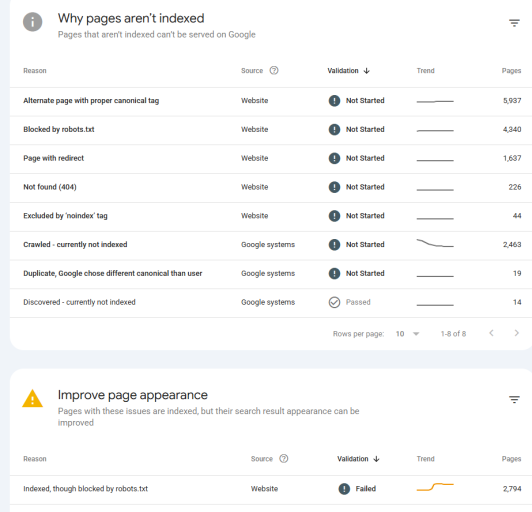Image resolution: width=532 pixels, height=512 pixels.
Task: Open Discovered - currently not indexed reason
Action: [x=79, y=302]
